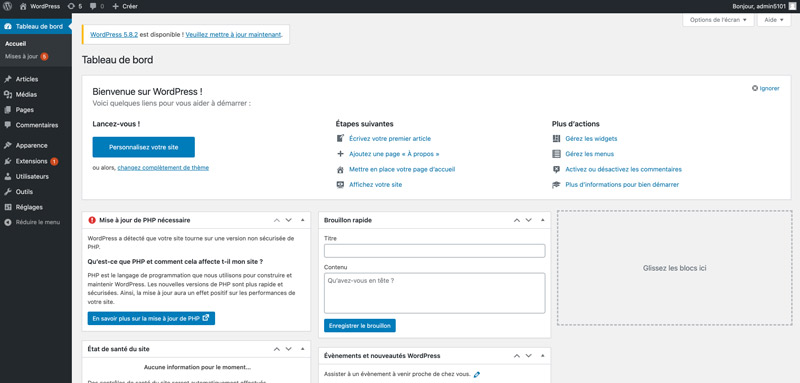Click the red alert icon in PHP panel header
Viewport: 800px width, 383px height.
click(x=92, y=220)
